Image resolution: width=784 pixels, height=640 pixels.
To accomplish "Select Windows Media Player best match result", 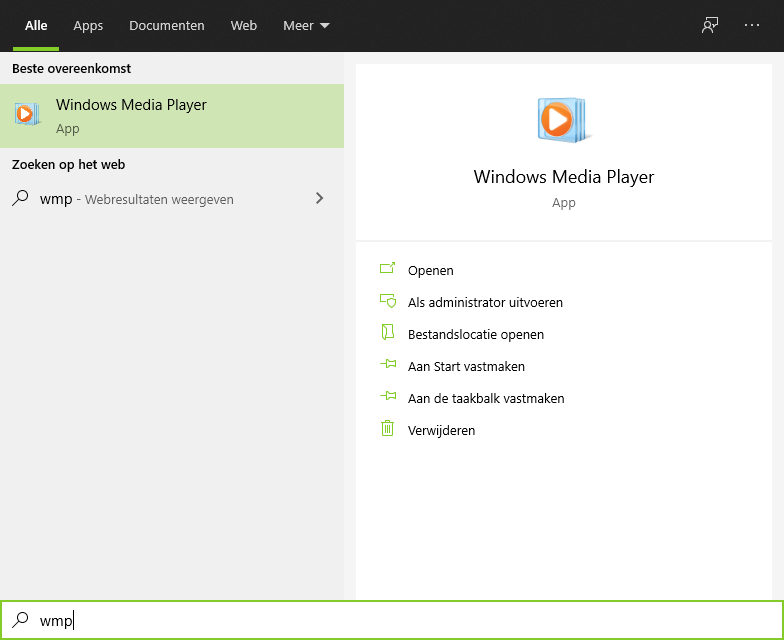I will [x=172, y=116].
